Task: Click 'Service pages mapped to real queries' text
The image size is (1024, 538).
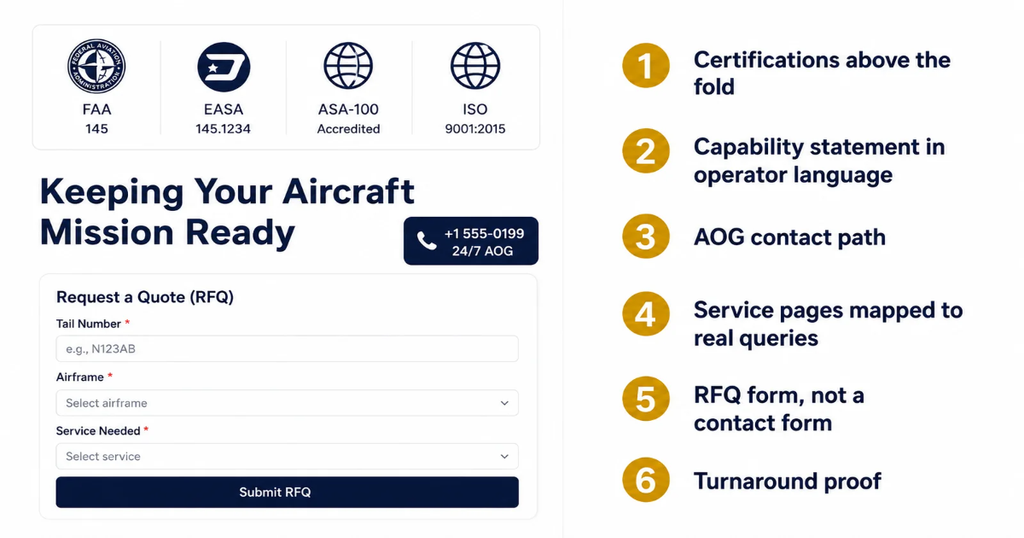Action: point(828,324)
